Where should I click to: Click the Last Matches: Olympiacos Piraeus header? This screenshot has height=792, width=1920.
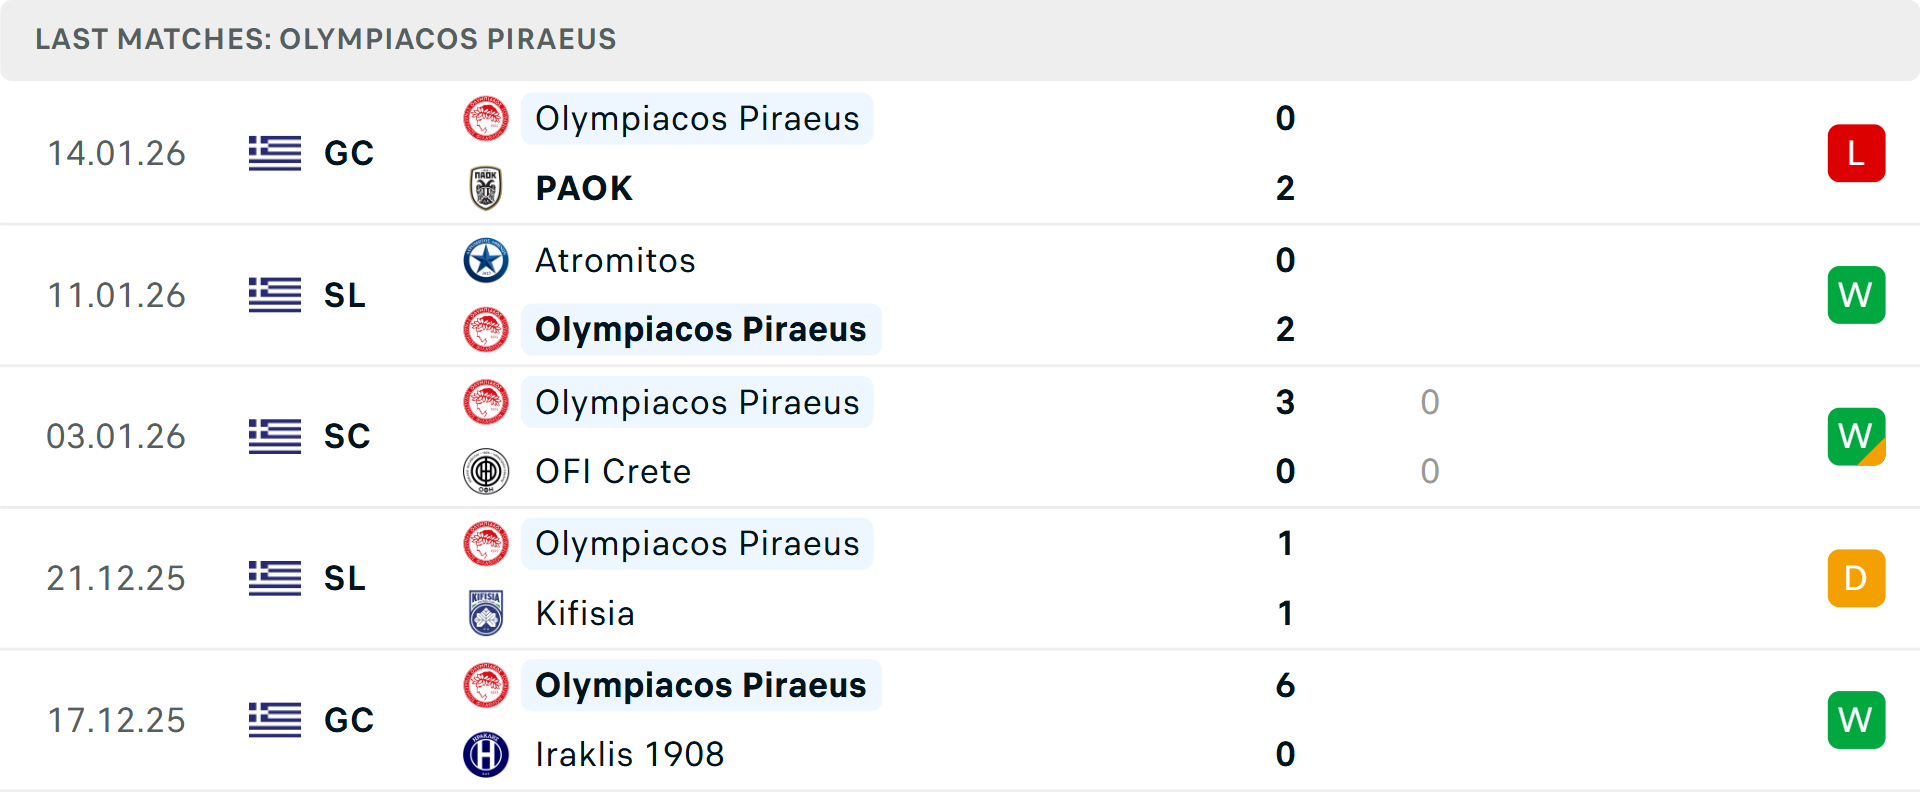(x=326, y=39)
